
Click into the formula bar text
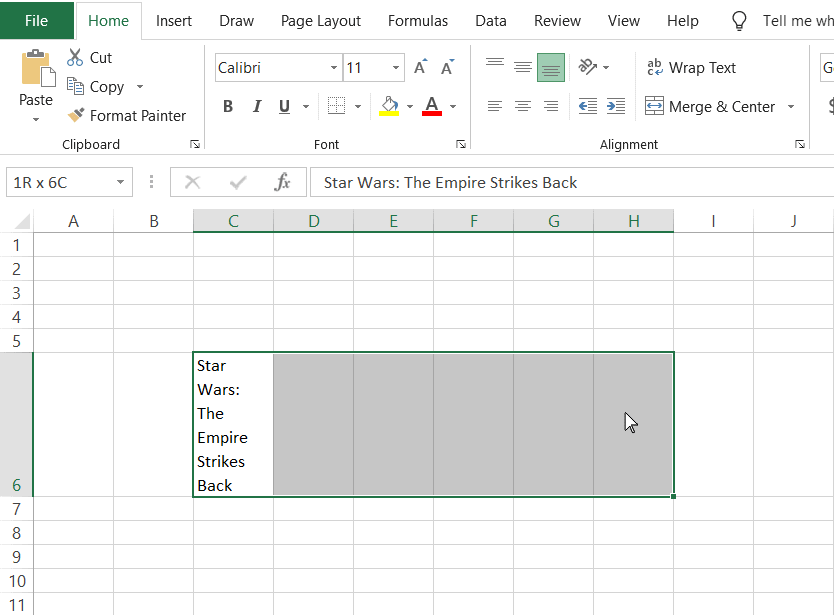click(x=450, y=182)
